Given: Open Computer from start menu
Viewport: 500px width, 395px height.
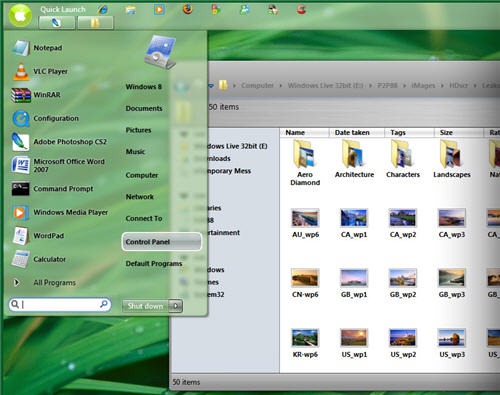Looking at the screenshot, I should 142,175.
